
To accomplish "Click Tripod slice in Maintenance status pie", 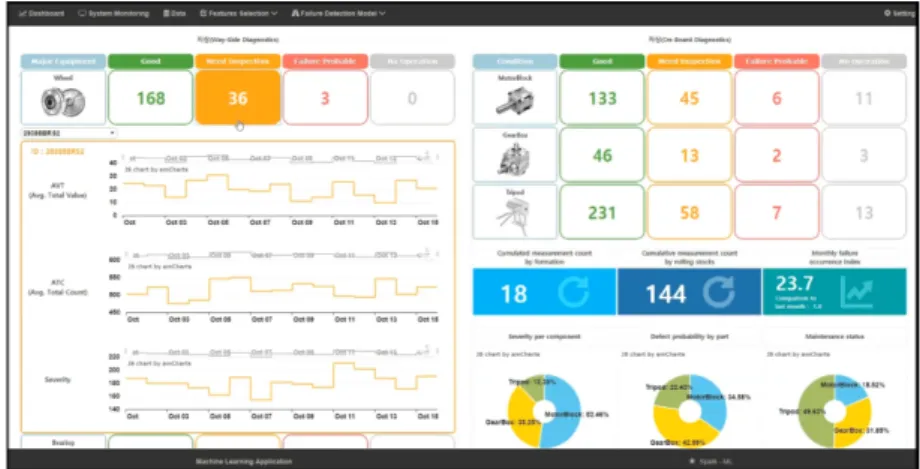I will tap(813, 411).
